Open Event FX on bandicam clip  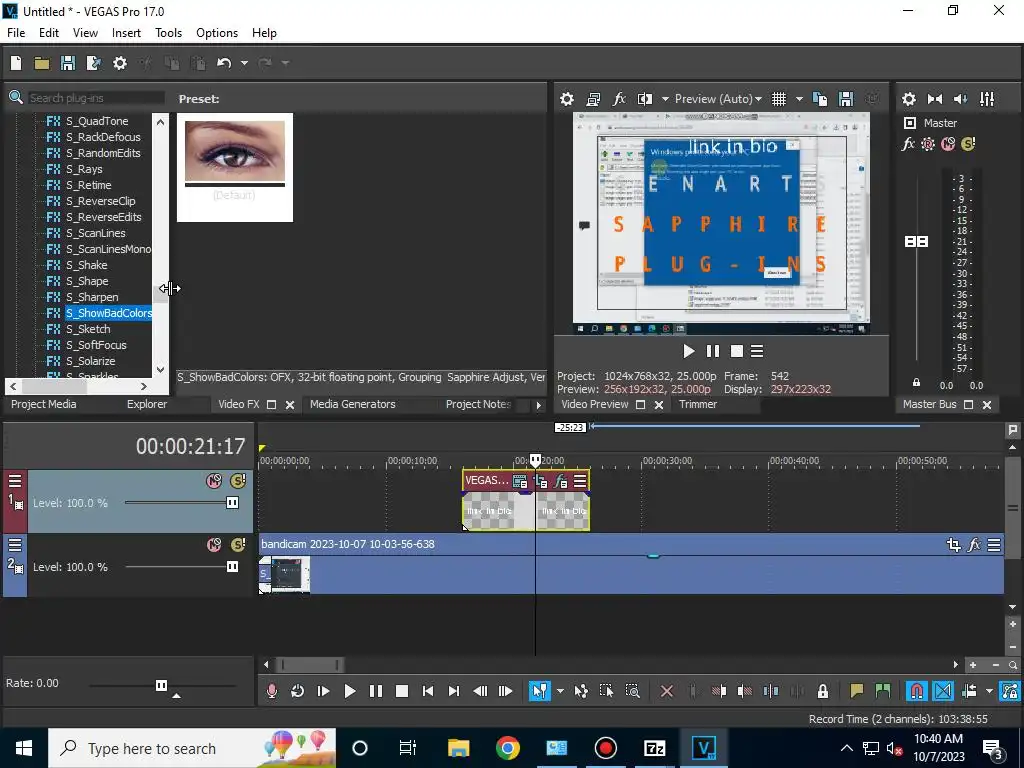(x=974, y=545)
